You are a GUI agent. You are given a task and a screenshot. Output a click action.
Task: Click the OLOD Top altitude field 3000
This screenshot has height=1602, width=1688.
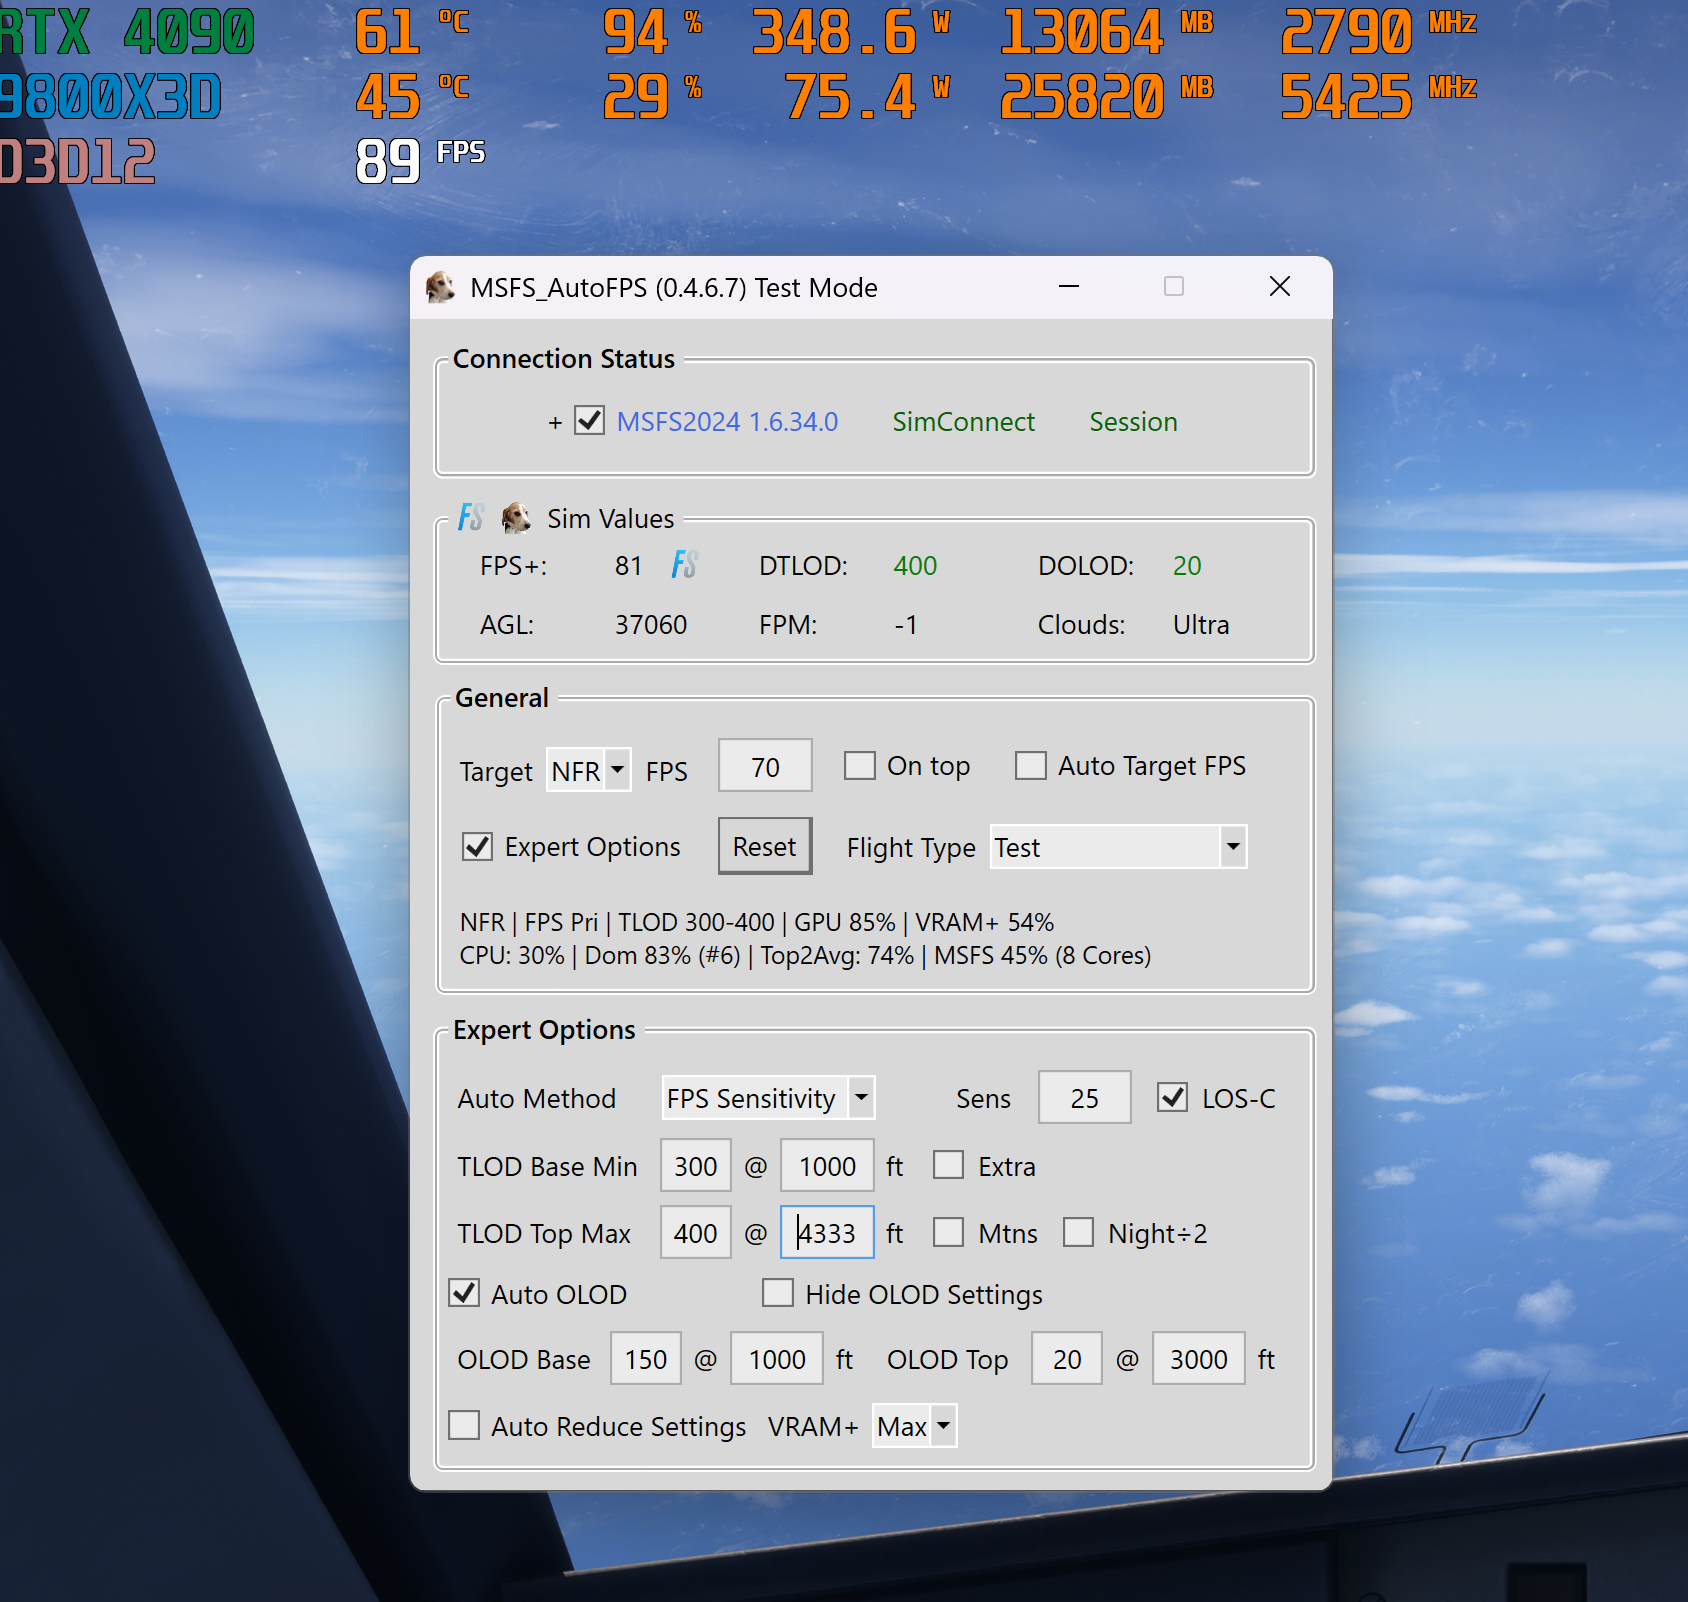click(x=1199, y=1359)
